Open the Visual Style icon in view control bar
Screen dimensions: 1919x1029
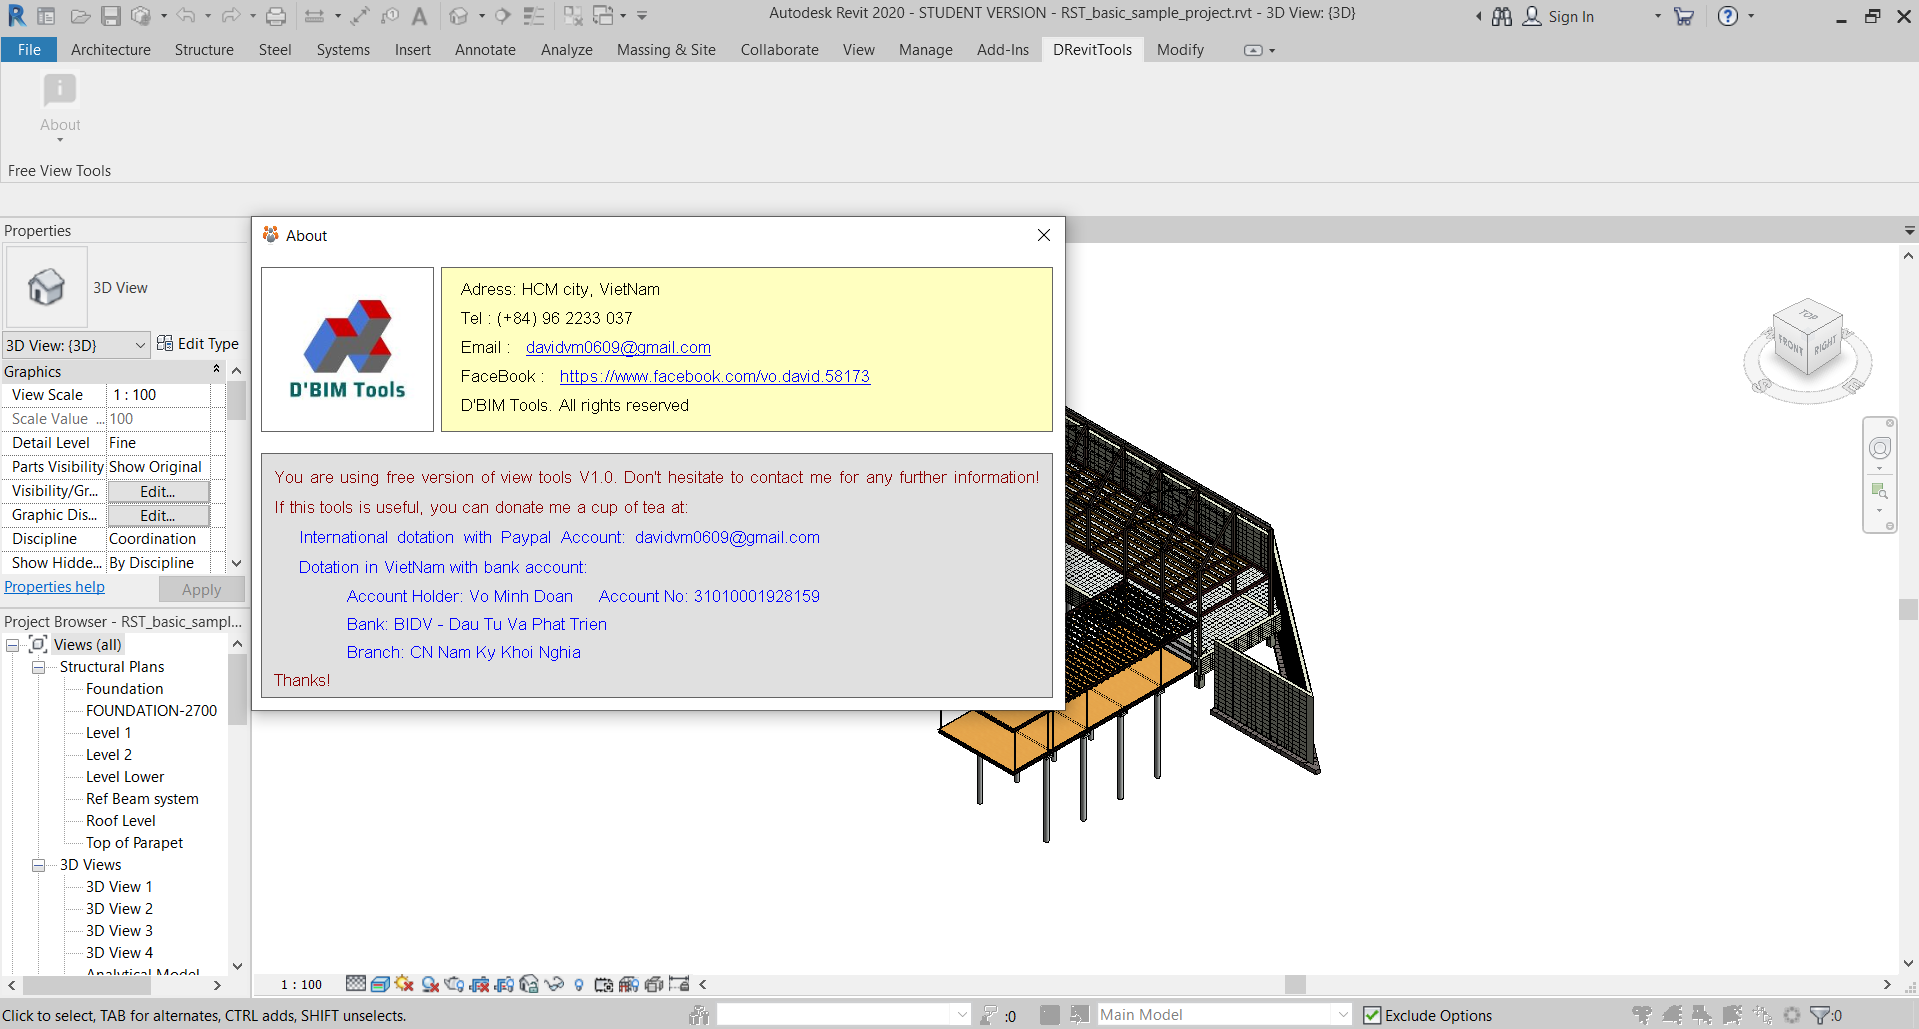click(380, 984)
